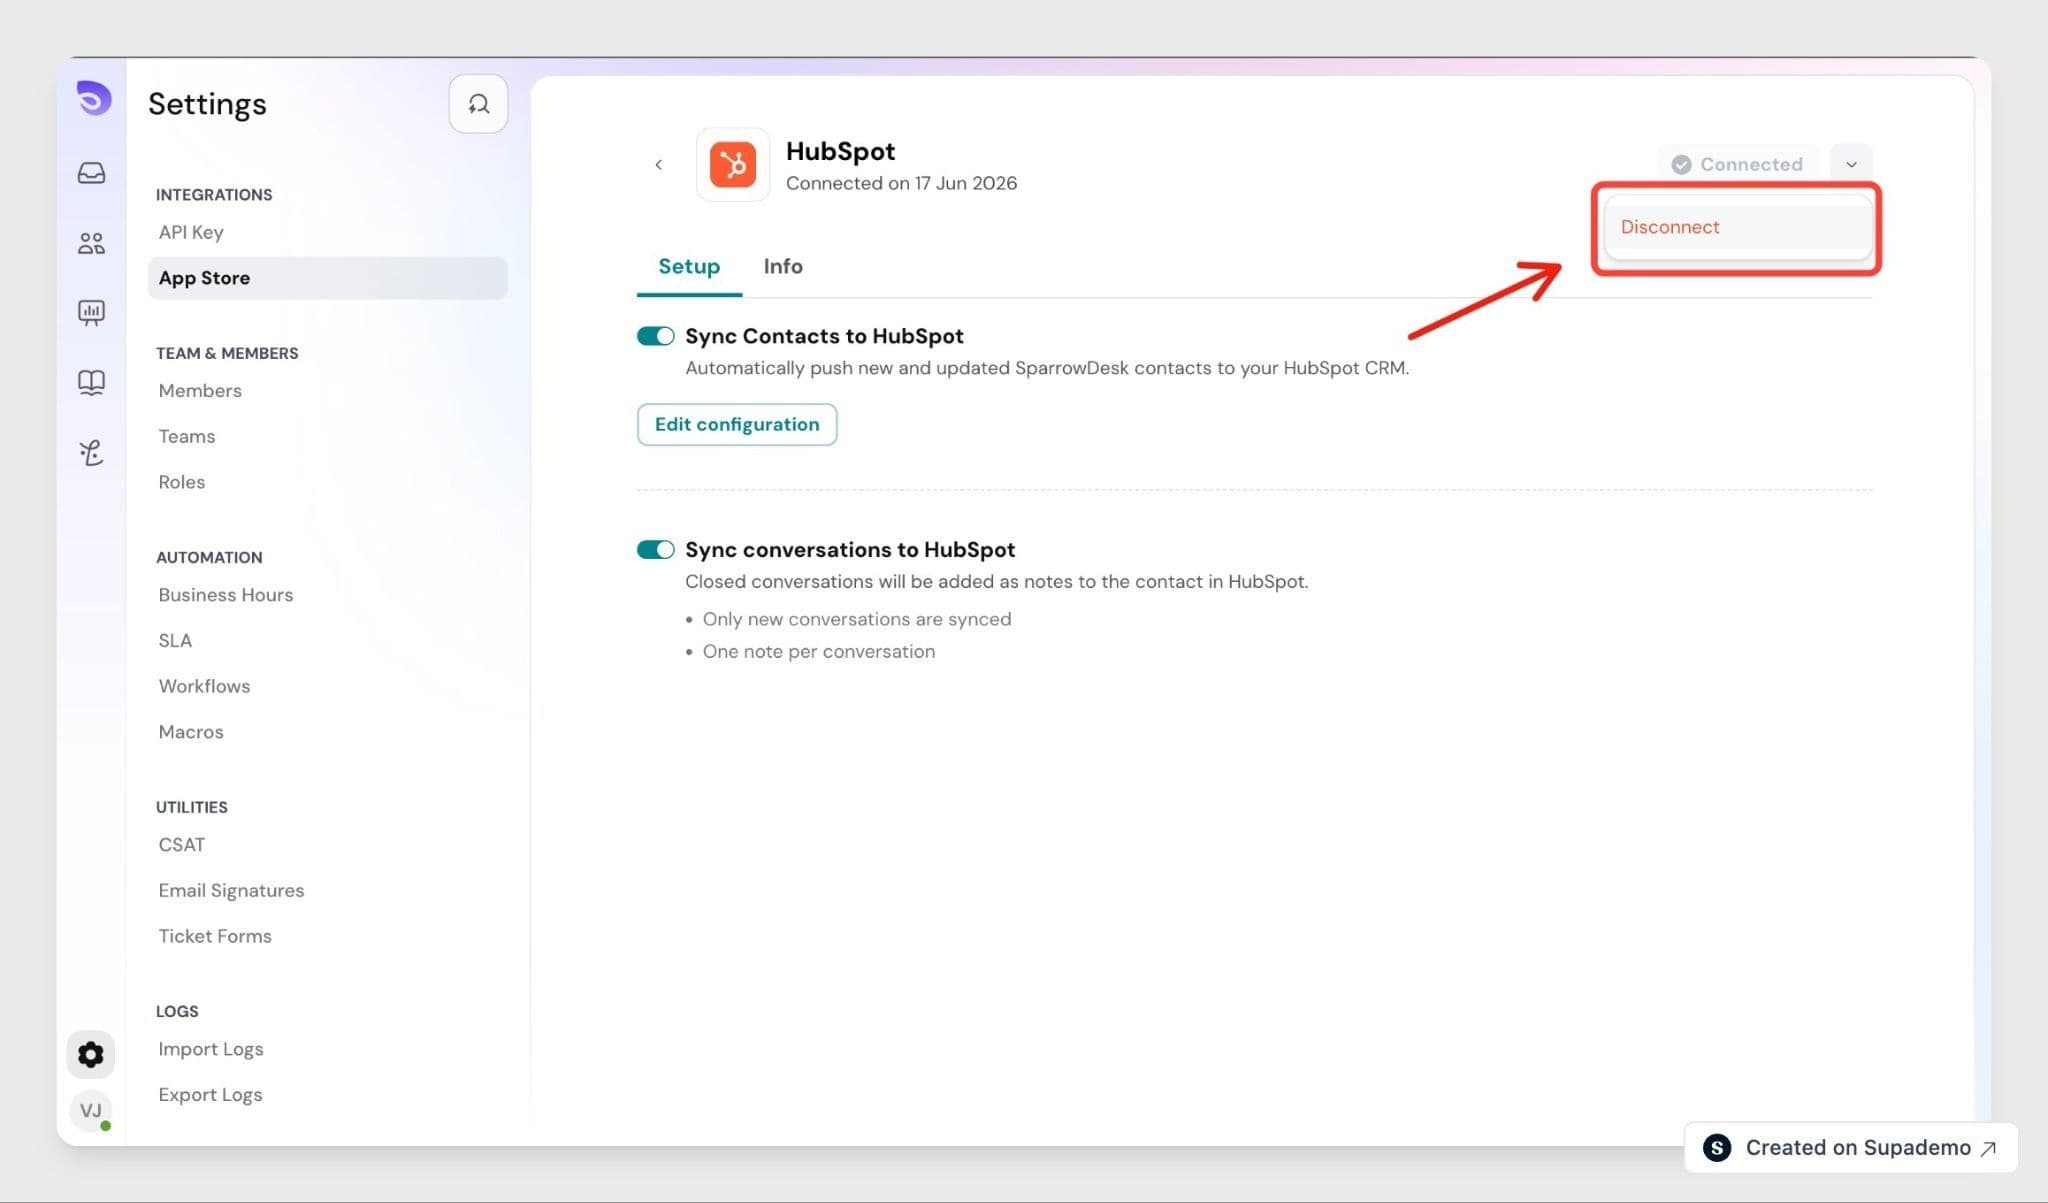Select the Setup tab
Screen dimensions: 2048x1203
[689, 266]
